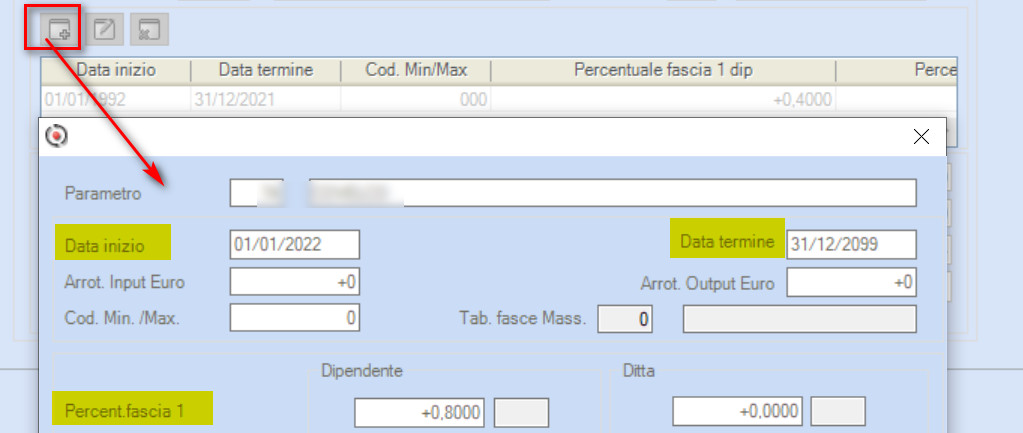Click the Arrot. Output Euro field

pos(851,282)
